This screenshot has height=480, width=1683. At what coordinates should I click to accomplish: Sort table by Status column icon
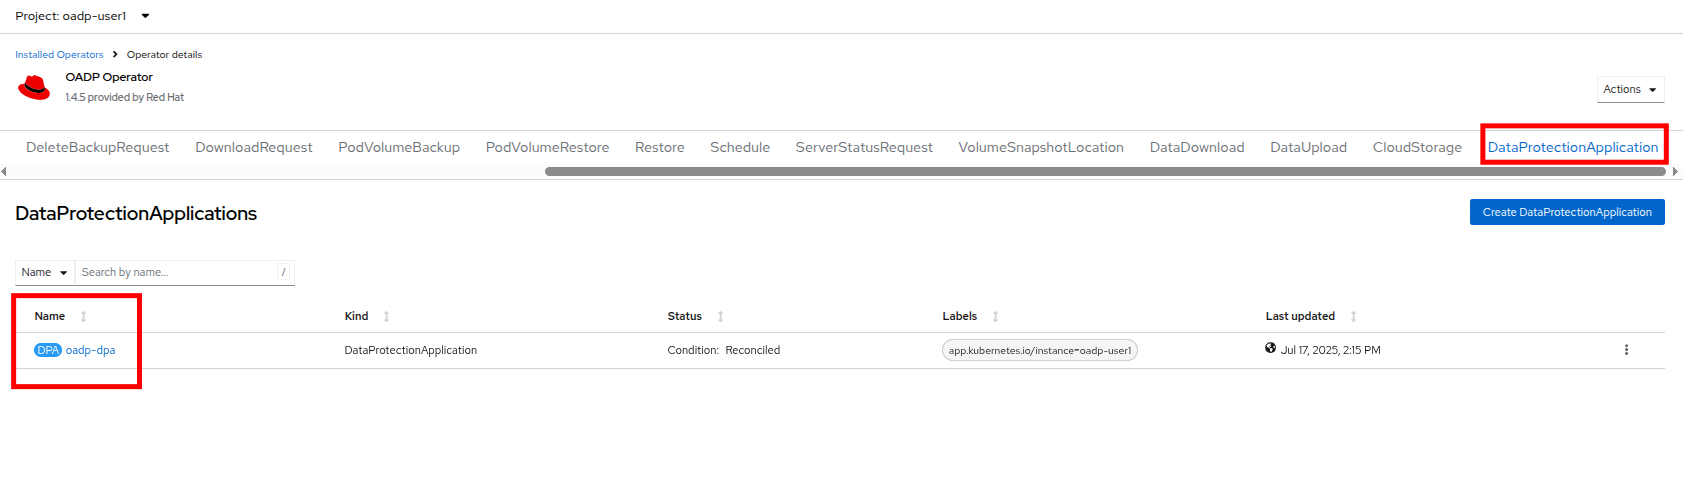720,317
